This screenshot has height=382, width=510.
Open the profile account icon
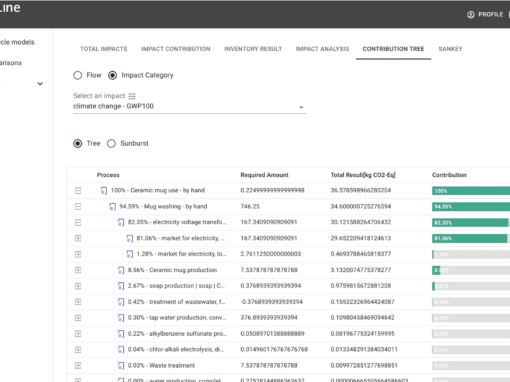click(471, 15)
